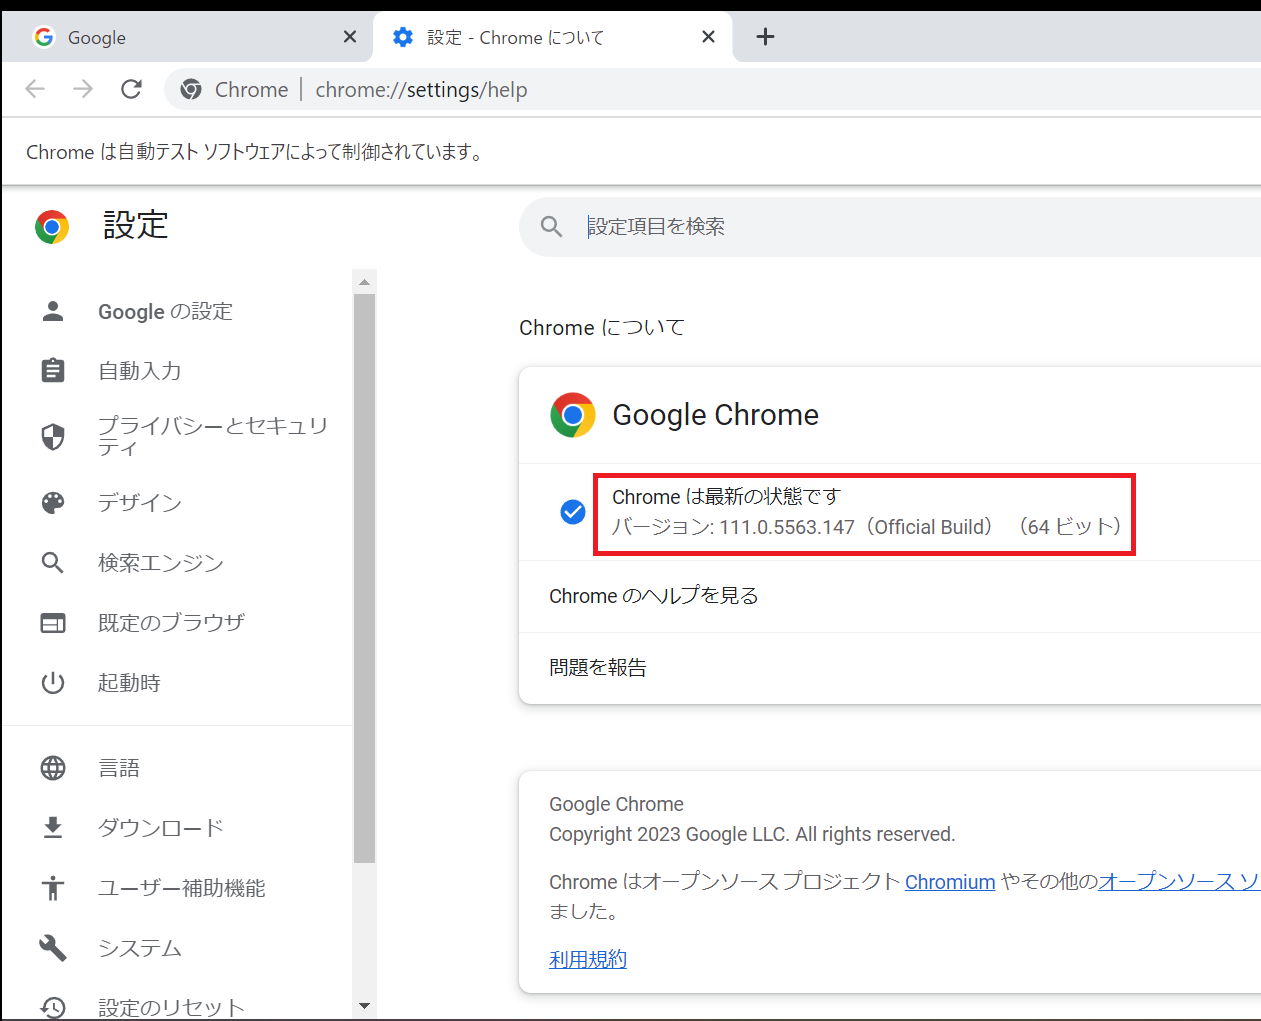Reload the page with the refresh icon
The width and height of the screenshot is (1261, 1021).
131,89
